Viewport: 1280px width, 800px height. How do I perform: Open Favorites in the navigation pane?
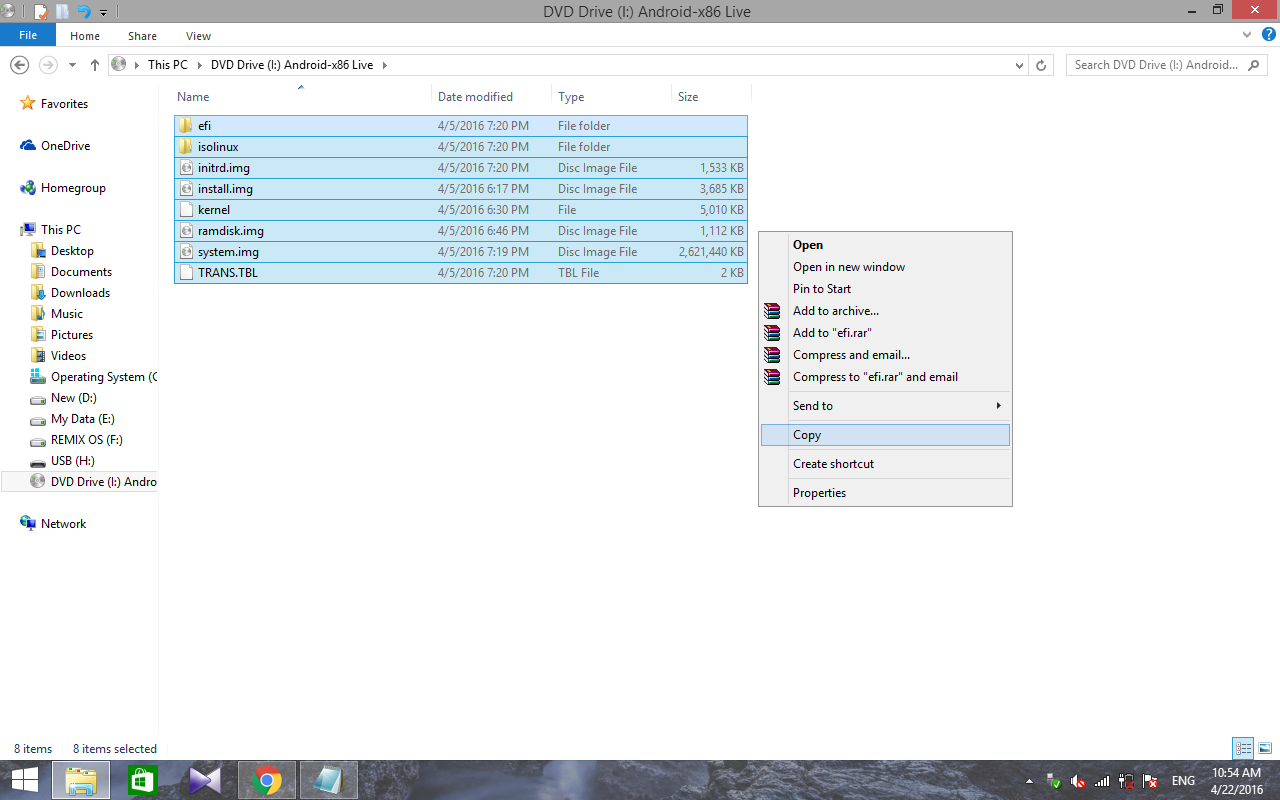64,104
